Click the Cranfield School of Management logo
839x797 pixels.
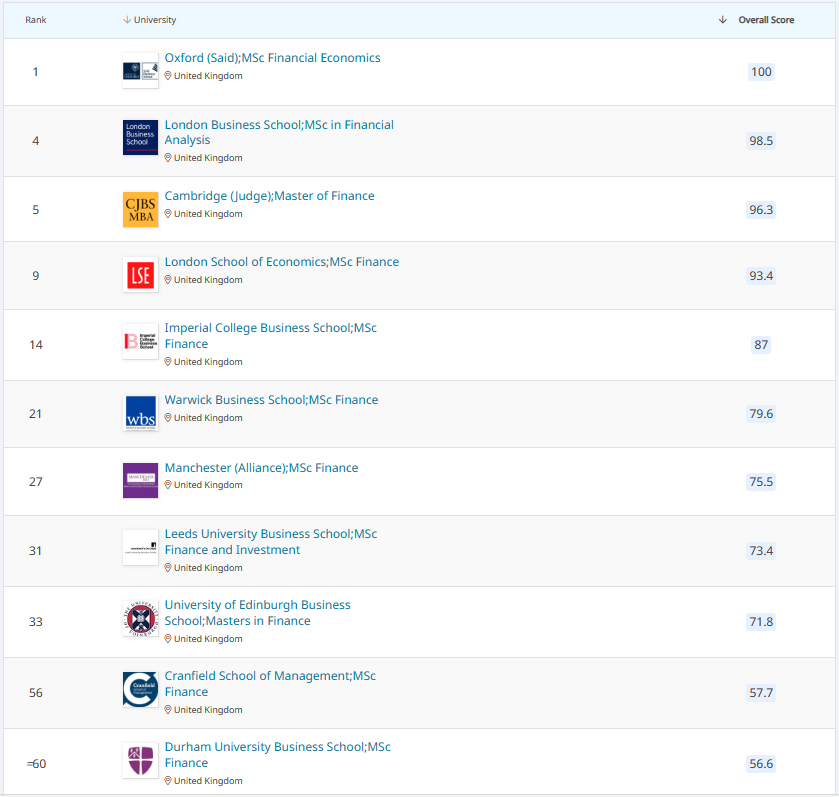click(x=140, y=689)
